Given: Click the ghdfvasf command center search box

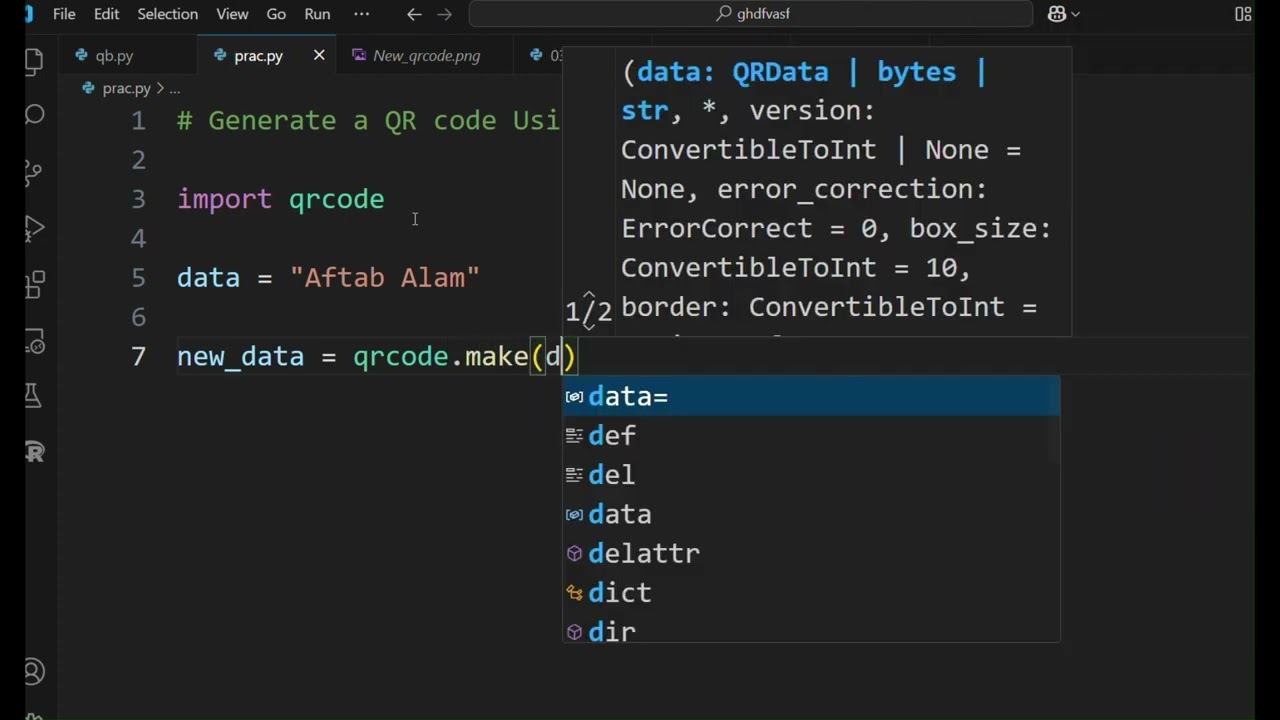Looking at the screenshot, I should tap(750, 14).
